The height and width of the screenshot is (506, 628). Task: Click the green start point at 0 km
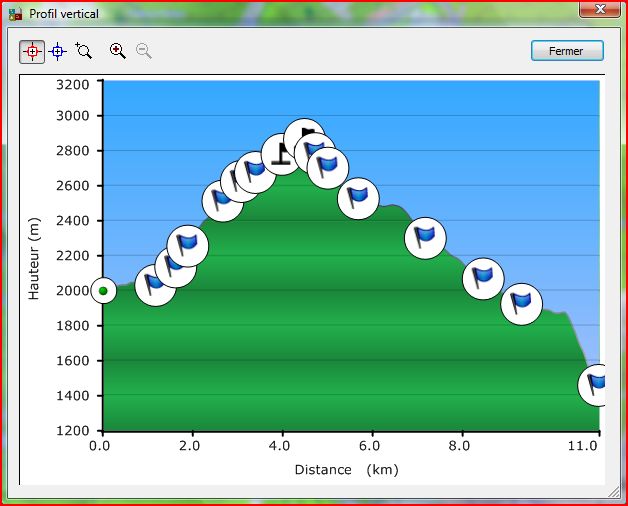(x=103, y=291)
